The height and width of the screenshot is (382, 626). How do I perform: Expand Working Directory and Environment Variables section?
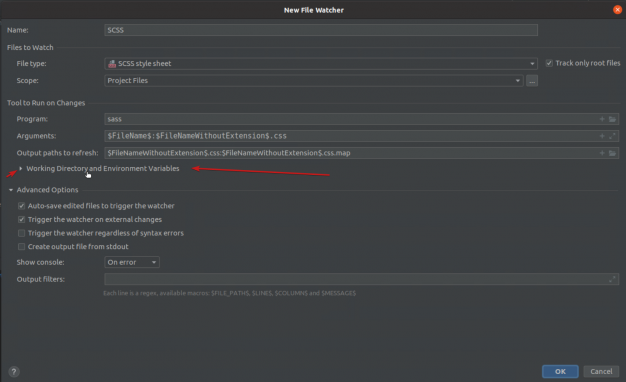(x=21, y=168)
